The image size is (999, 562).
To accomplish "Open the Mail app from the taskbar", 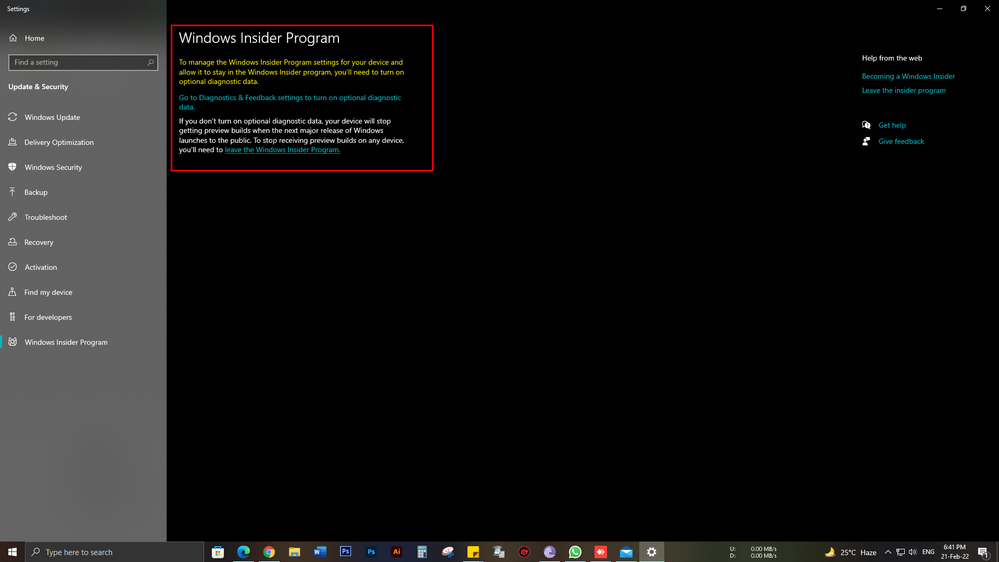I will [x=626, y=552].
